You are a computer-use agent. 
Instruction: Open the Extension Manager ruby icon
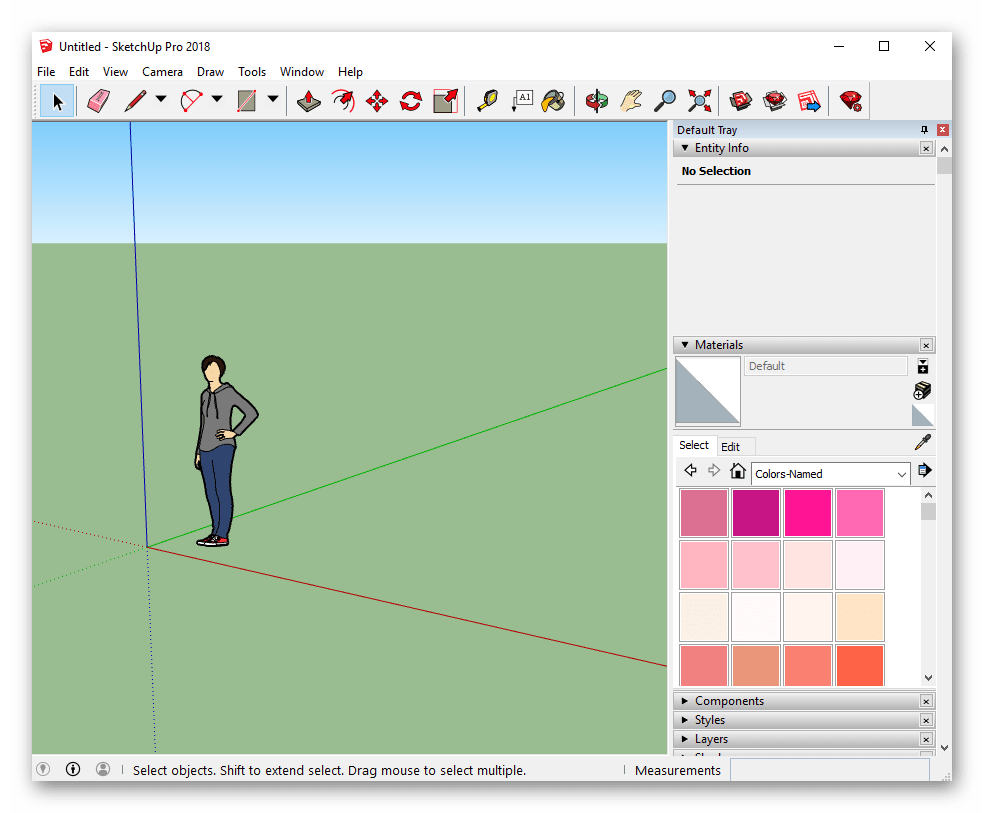[851, 101]
